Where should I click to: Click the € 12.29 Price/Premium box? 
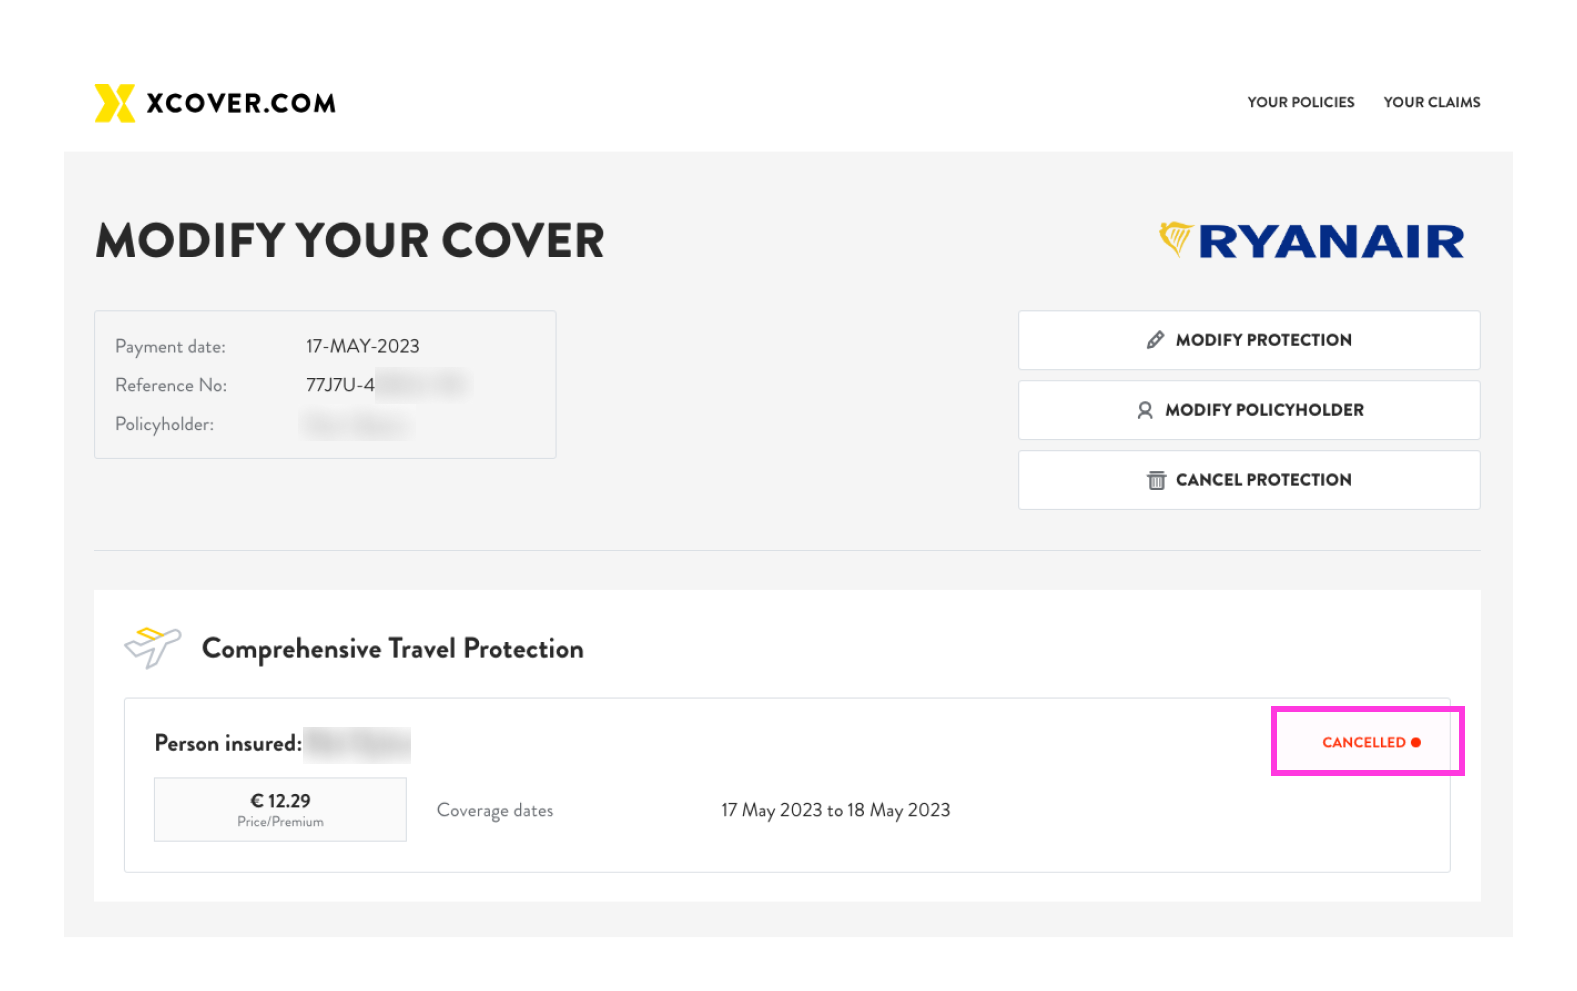(280, 808)
